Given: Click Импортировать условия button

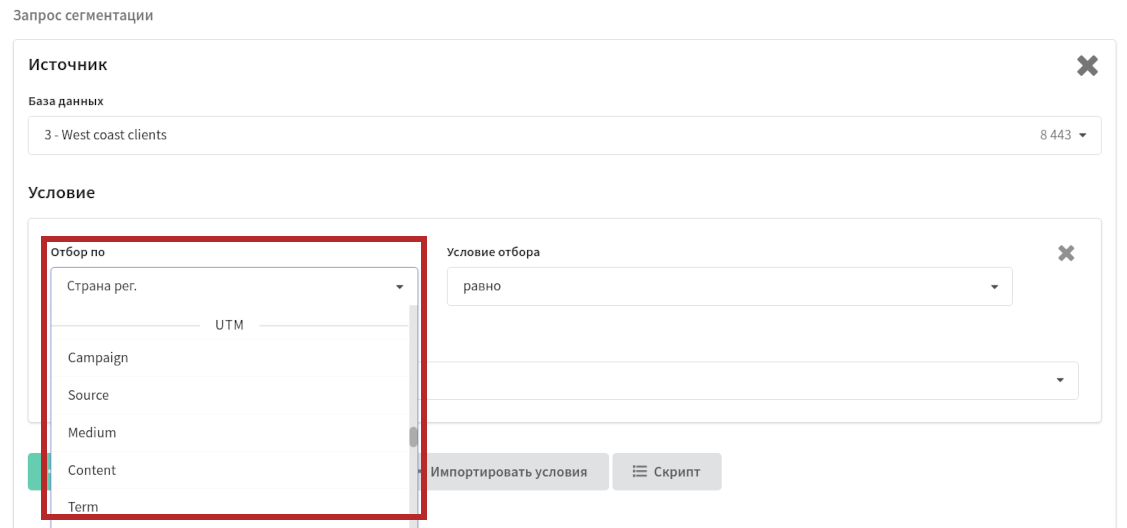Looking at the screenshot, I should [513, 472].
